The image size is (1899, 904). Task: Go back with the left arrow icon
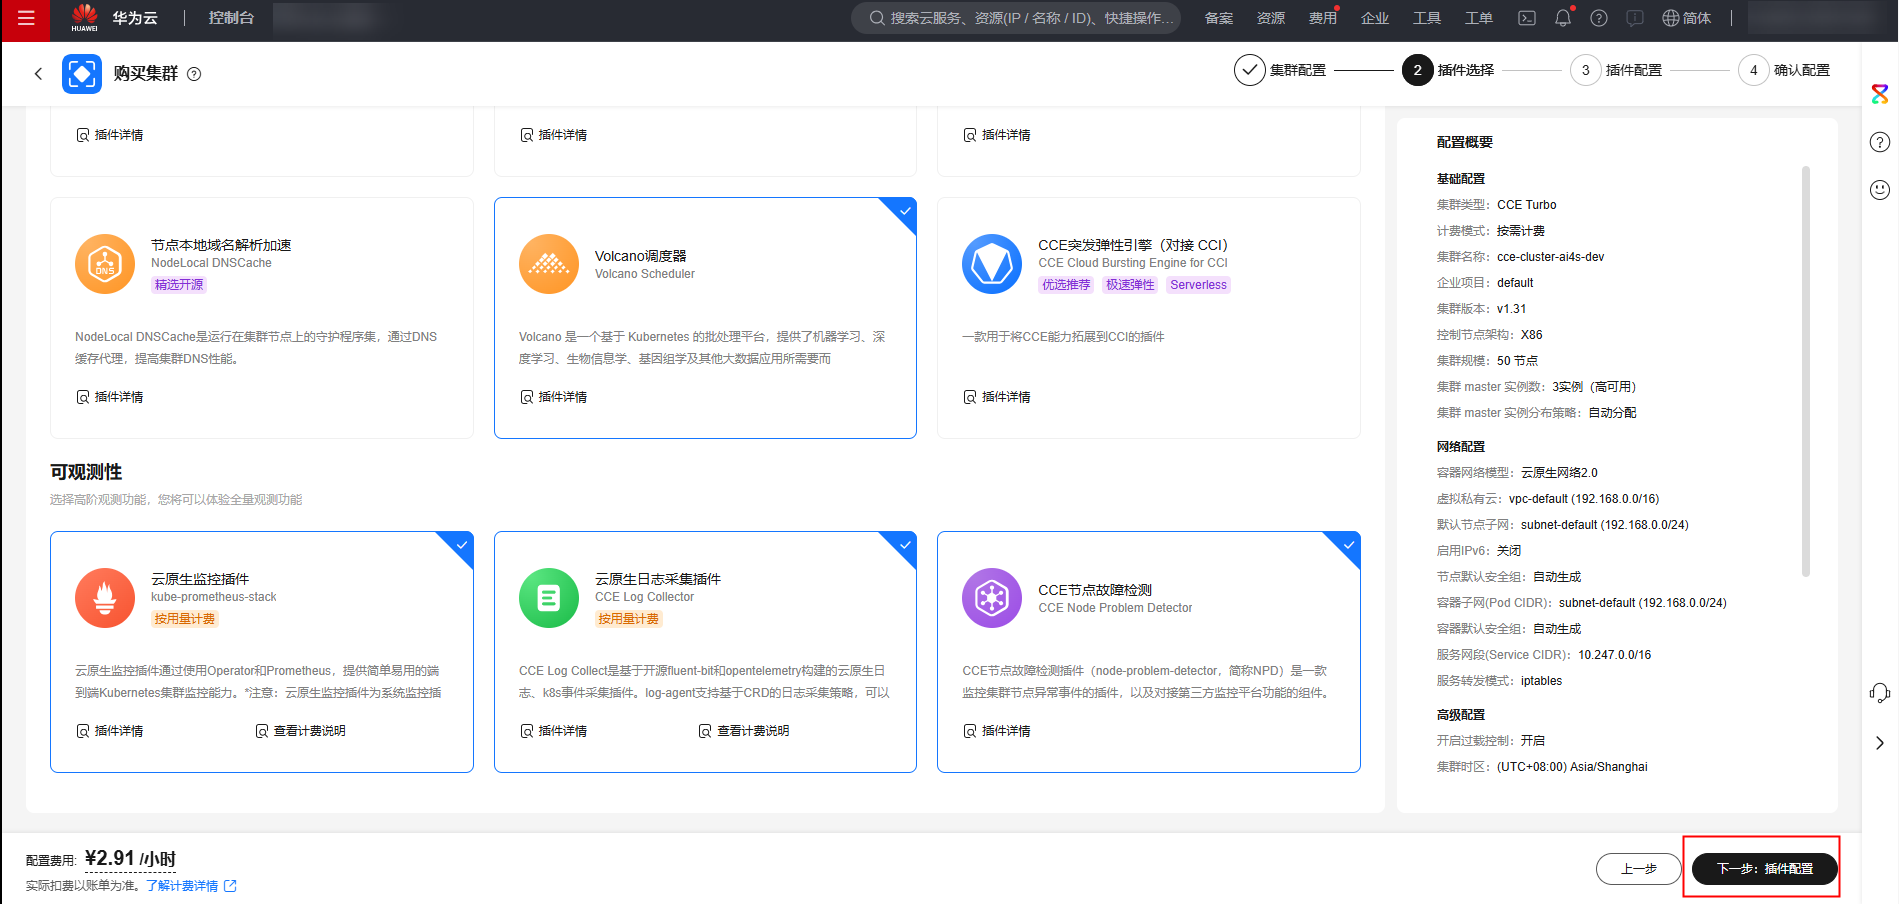(x=38, y=73)
